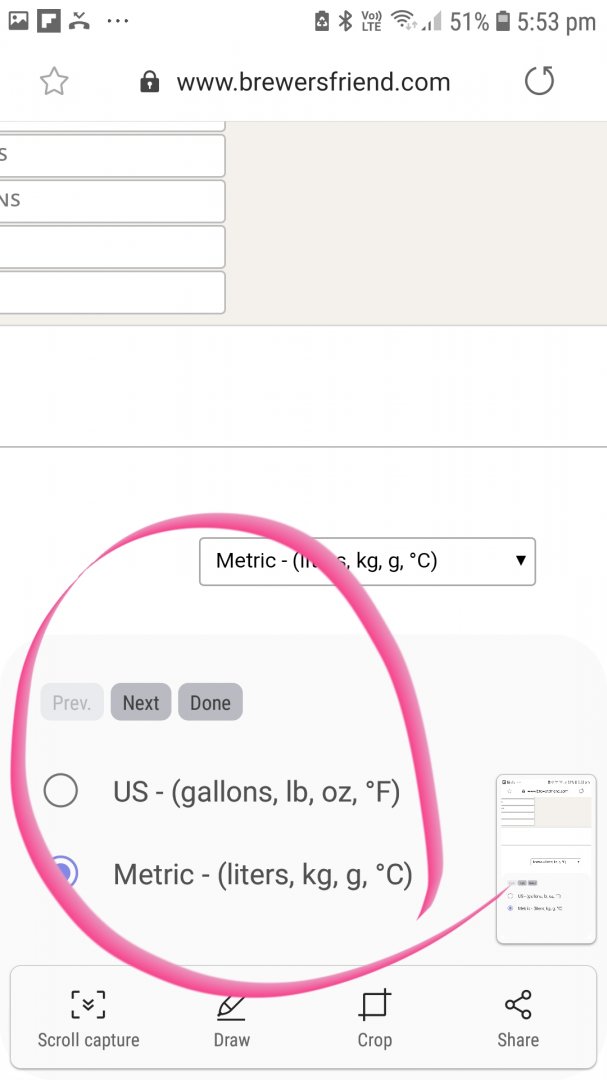607x1080 pixels.
Task: Tap the dropdown arrow on units selector
Action: coord(520,560)
